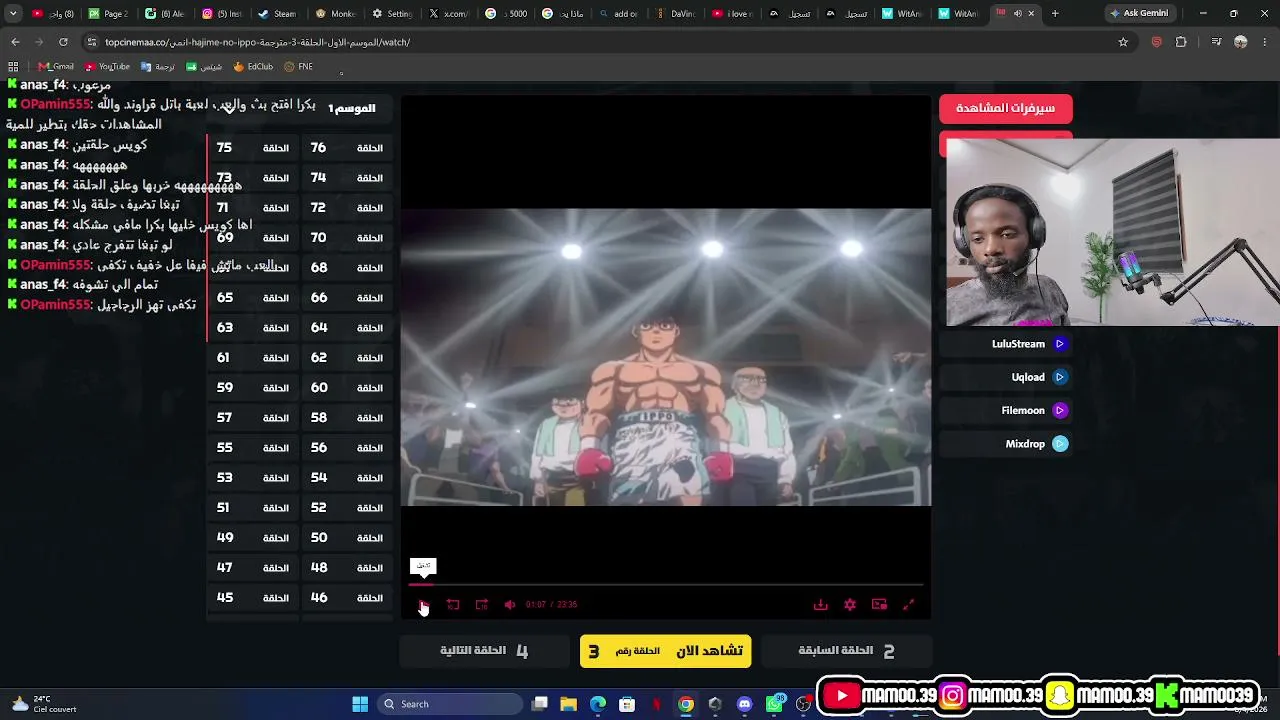Select the Filemoon server
This screenshot has height=720, width=1280.
coord(1006,410)
